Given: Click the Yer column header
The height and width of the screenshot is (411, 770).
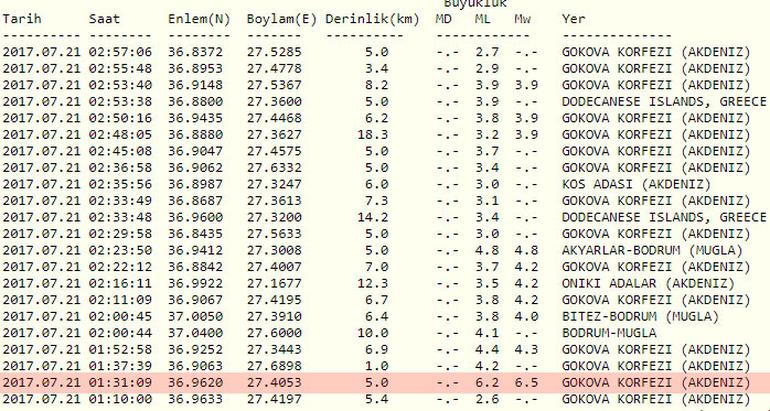Looking at the screenshot, I should [x=573, y=18].
